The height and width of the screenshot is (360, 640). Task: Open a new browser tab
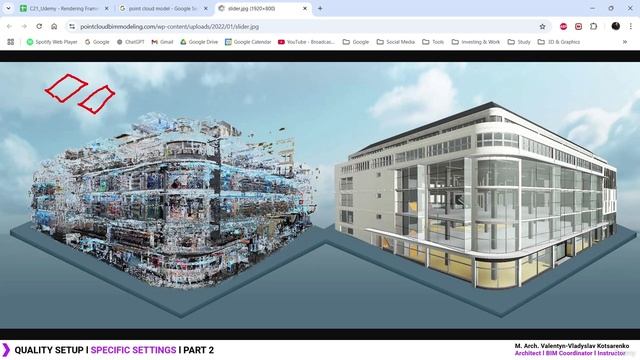[320, 8]
